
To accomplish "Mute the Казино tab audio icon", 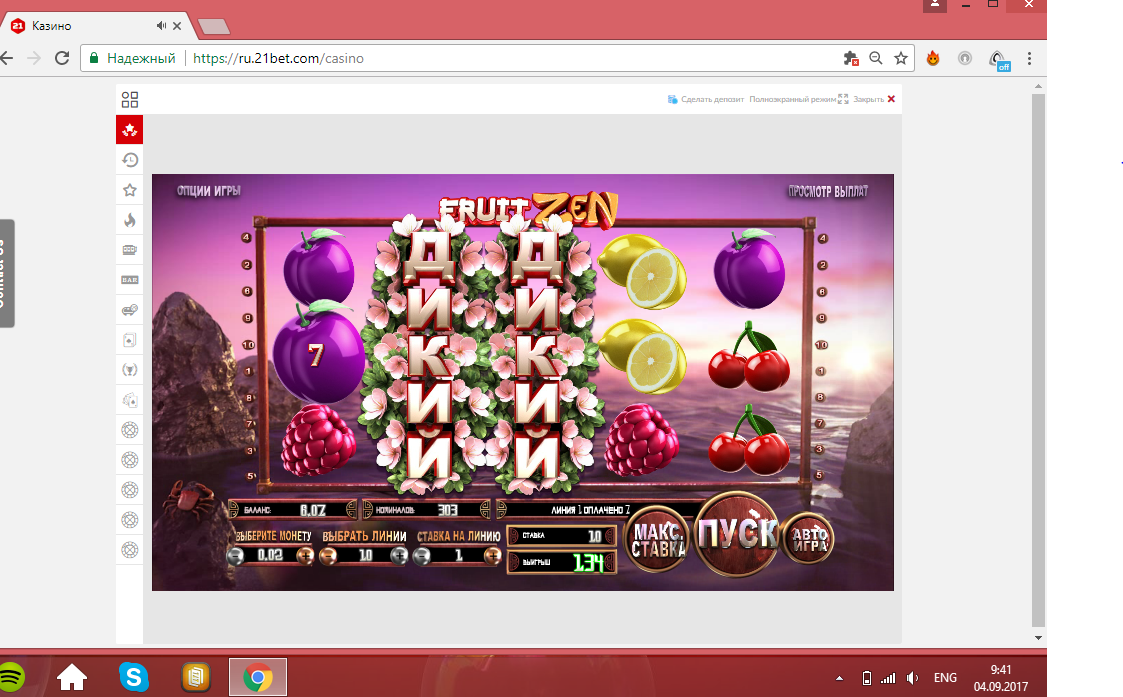I will [x=161, y=26].
